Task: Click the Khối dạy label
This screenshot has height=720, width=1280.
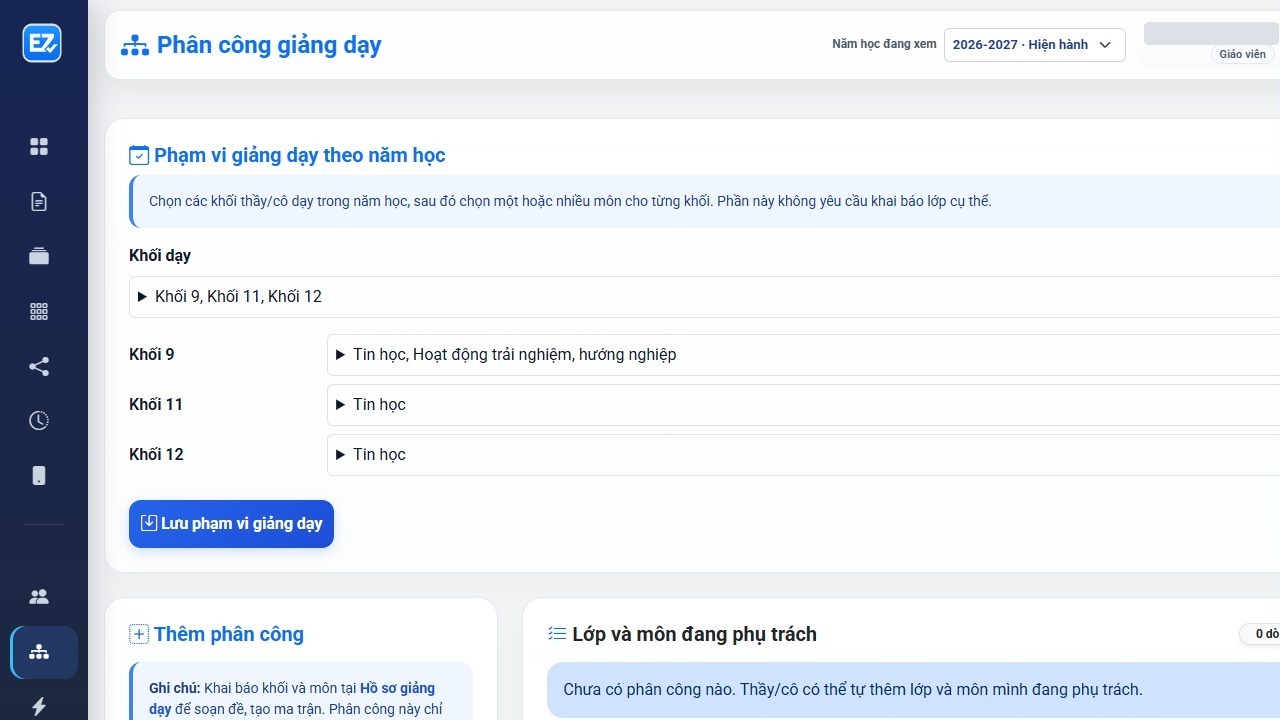Action: tap(160, 256)
